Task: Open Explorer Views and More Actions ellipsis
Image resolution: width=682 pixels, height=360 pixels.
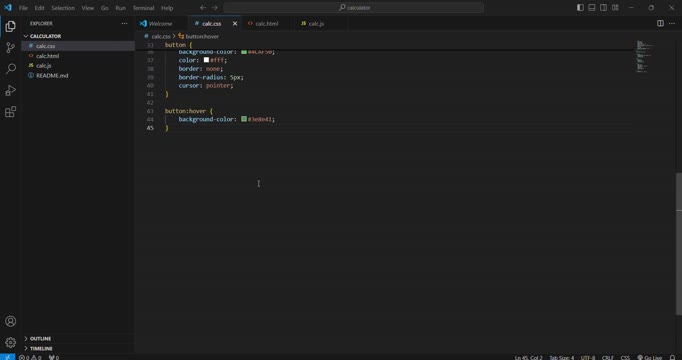Action: pos(124,23)
